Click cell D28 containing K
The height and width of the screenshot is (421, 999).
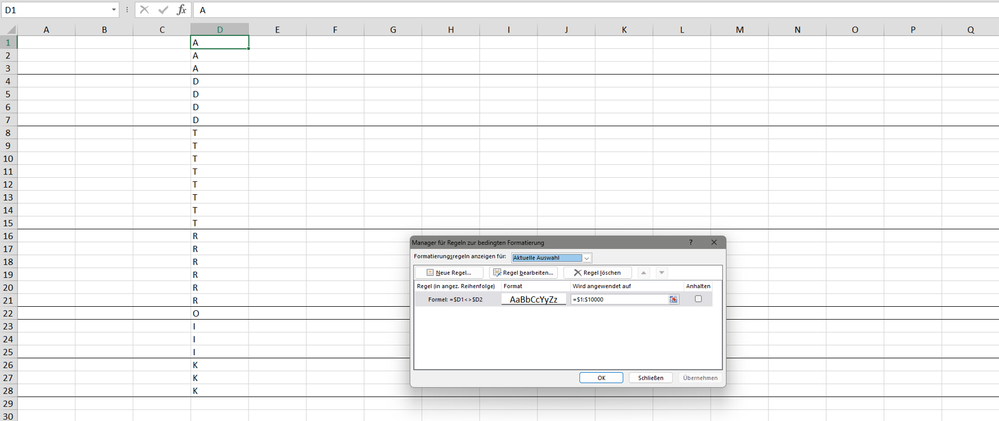pos(219,390)
